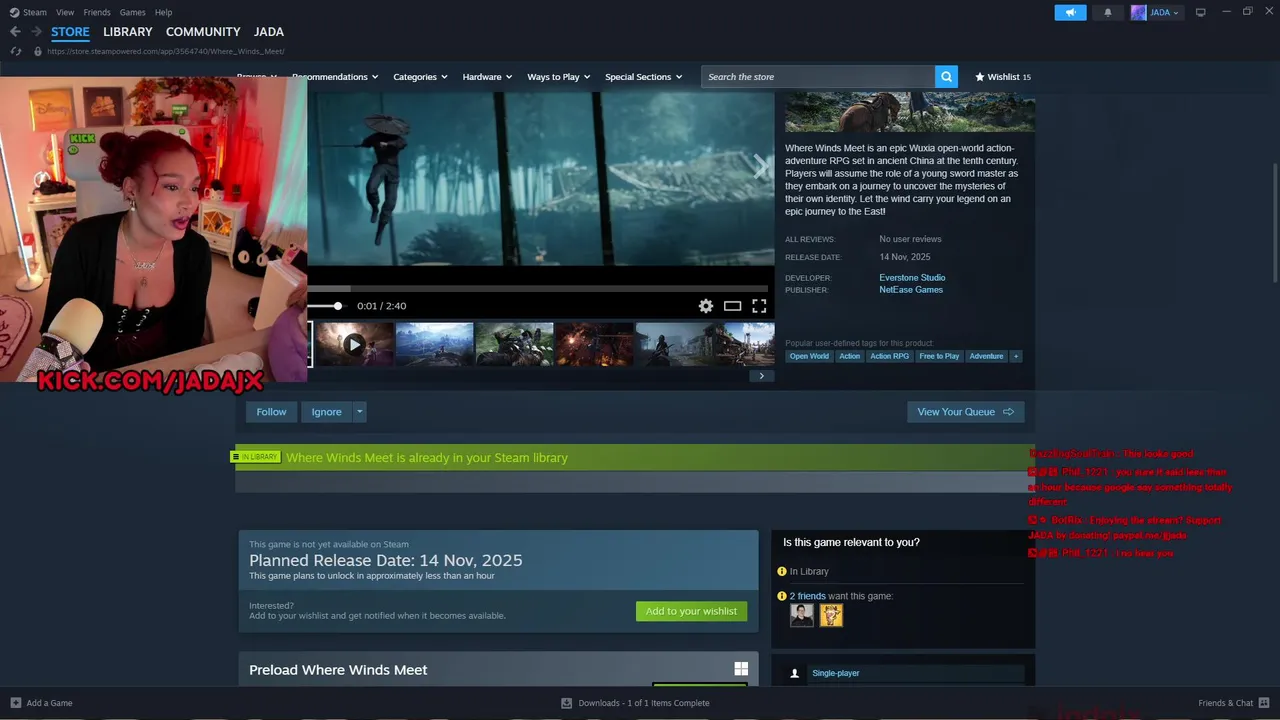Click the Search the store field

(818, 77)
